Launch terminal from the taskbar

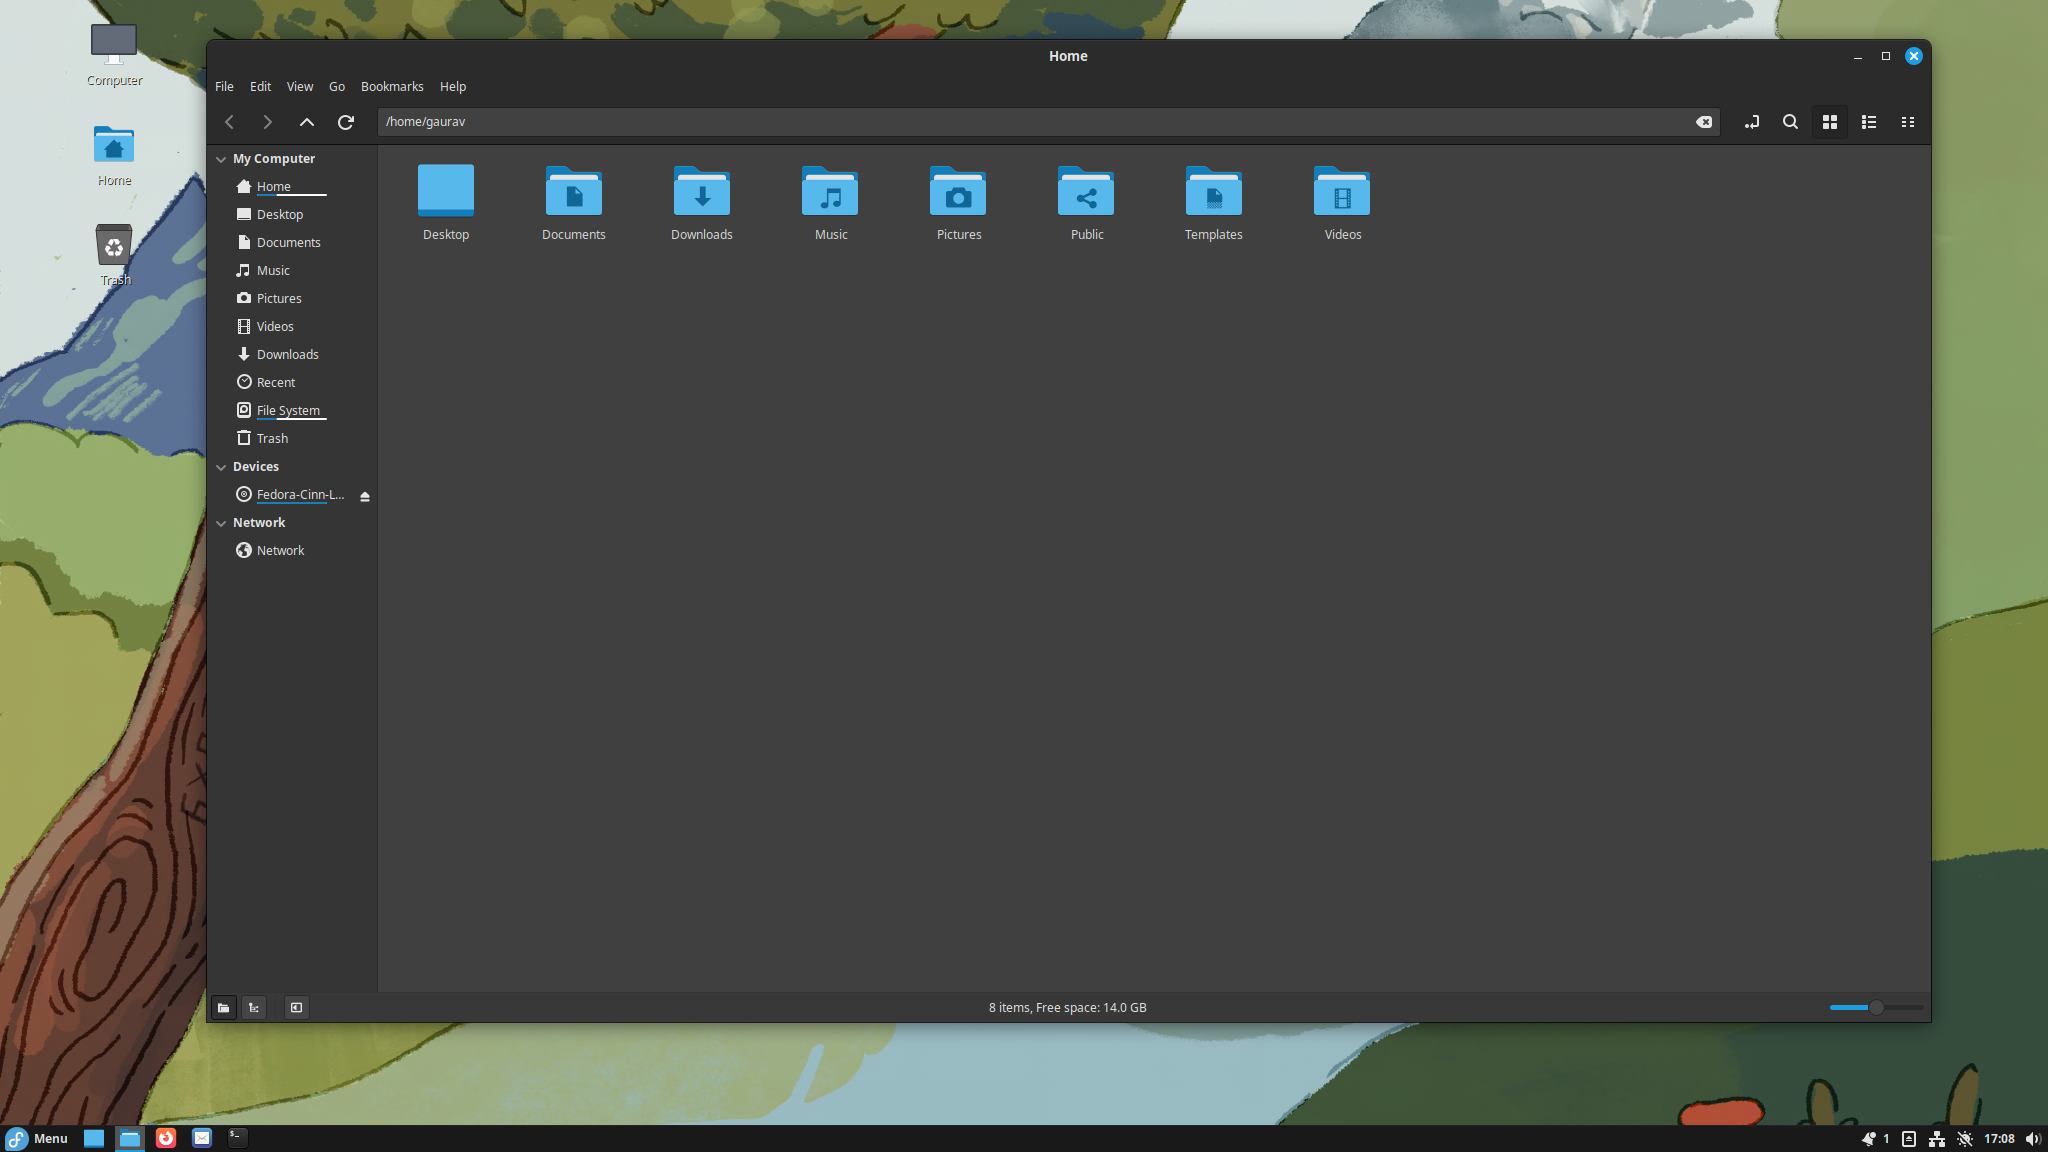237,1138
